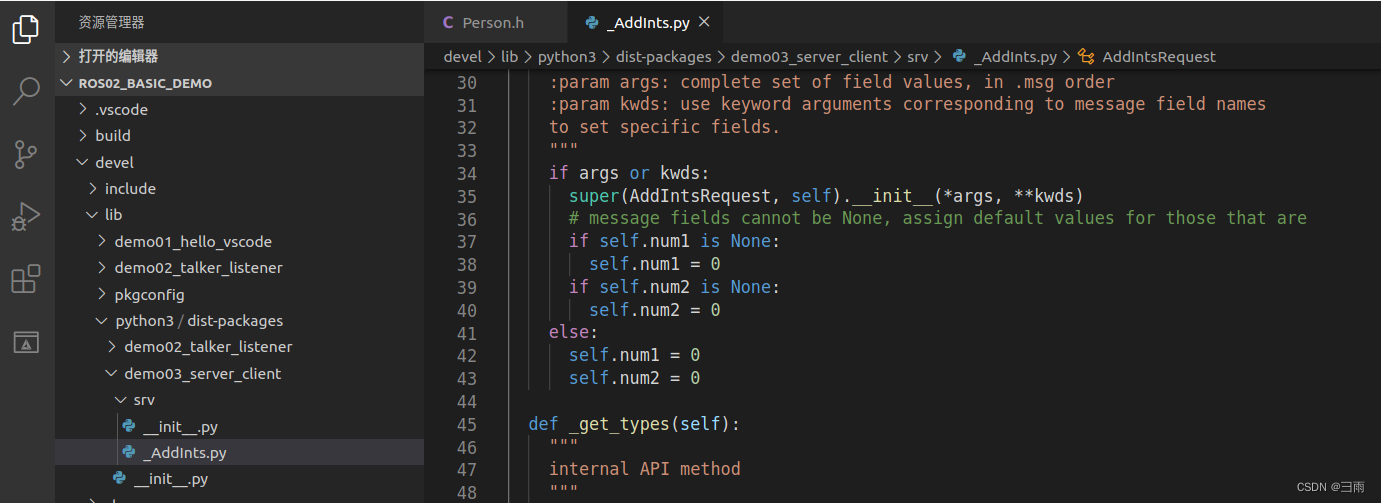Open the Source Control view

(26, 154)
